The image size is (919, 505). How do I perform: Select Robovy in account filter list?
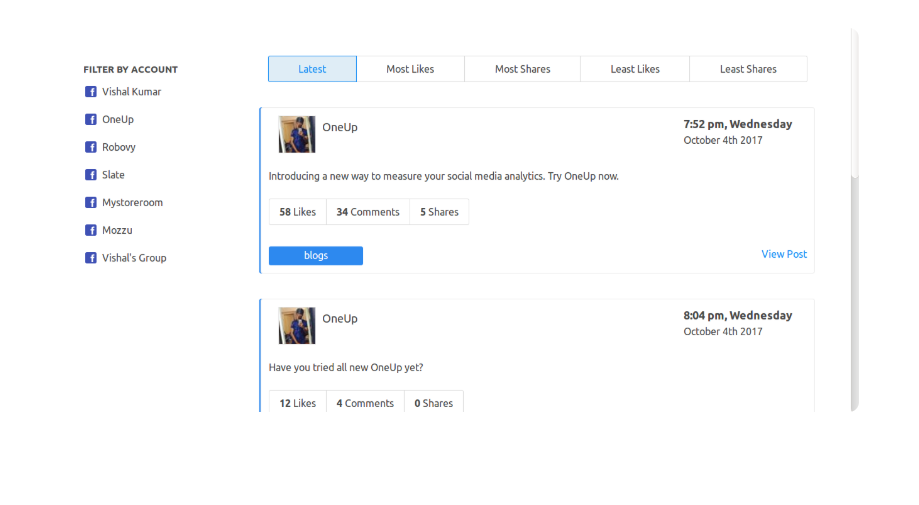click(118, 147)
